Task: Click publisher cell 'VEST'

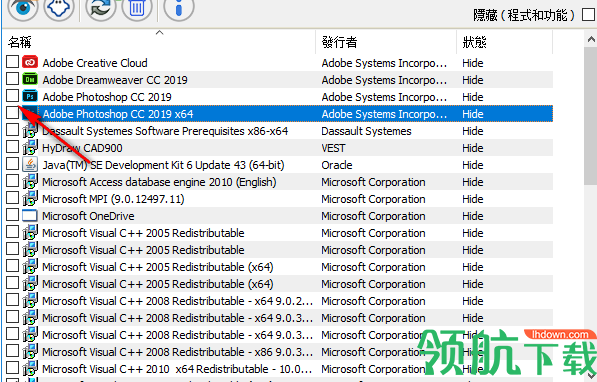Action: [x=334, y=148]
